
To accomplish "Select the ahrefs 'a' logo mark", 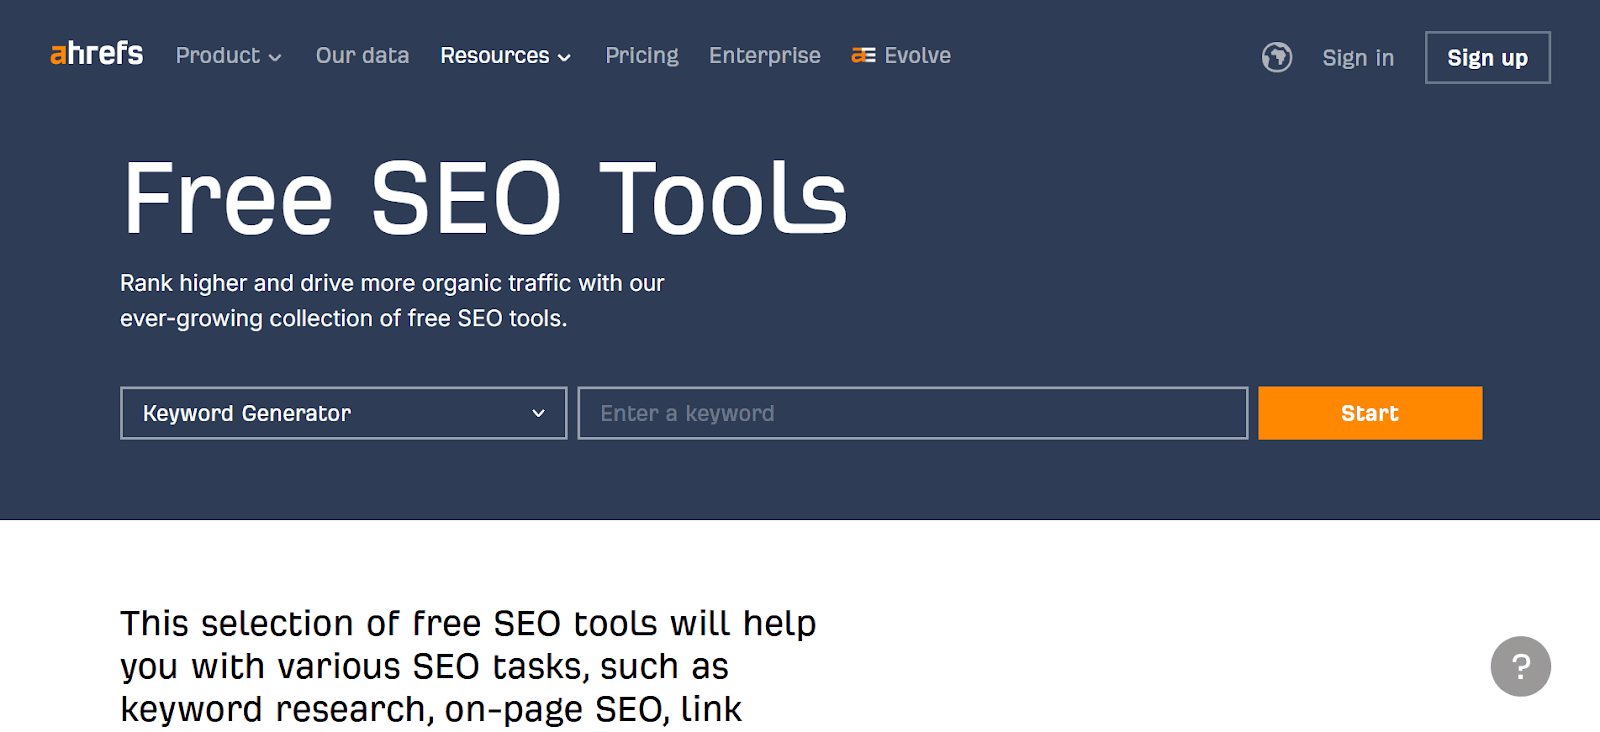I will point(59,54).
